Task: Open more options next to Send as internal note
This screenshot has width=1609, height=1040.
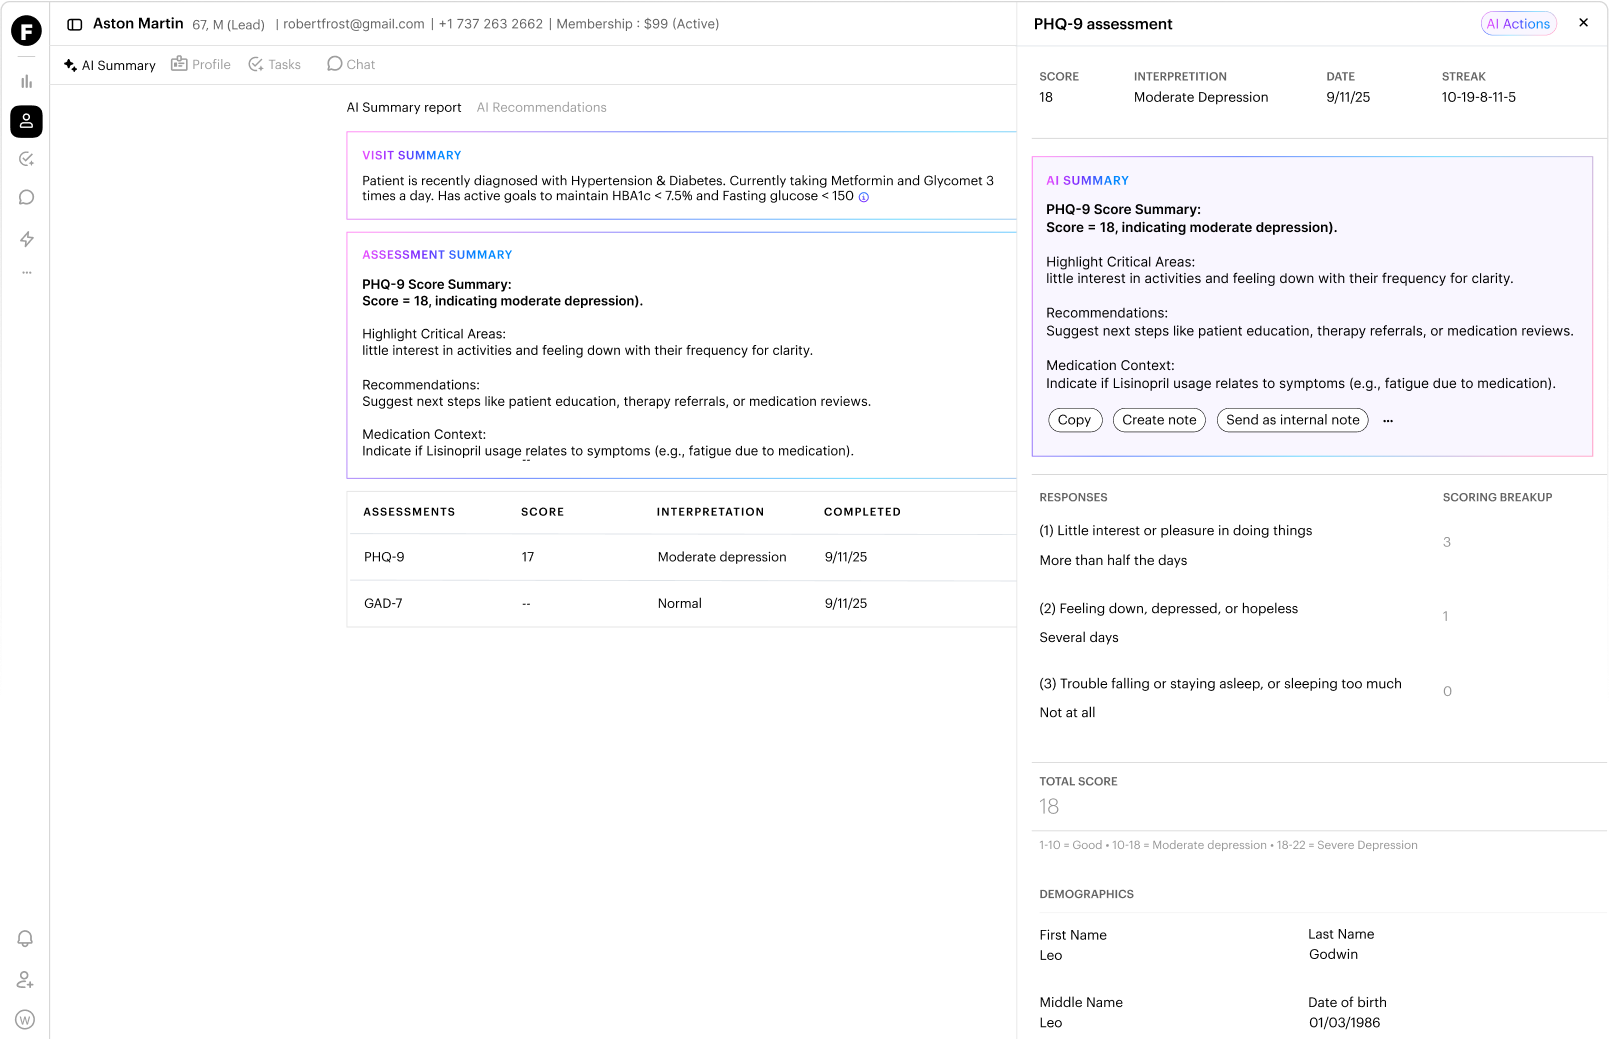Action: tap(1388, 421)
